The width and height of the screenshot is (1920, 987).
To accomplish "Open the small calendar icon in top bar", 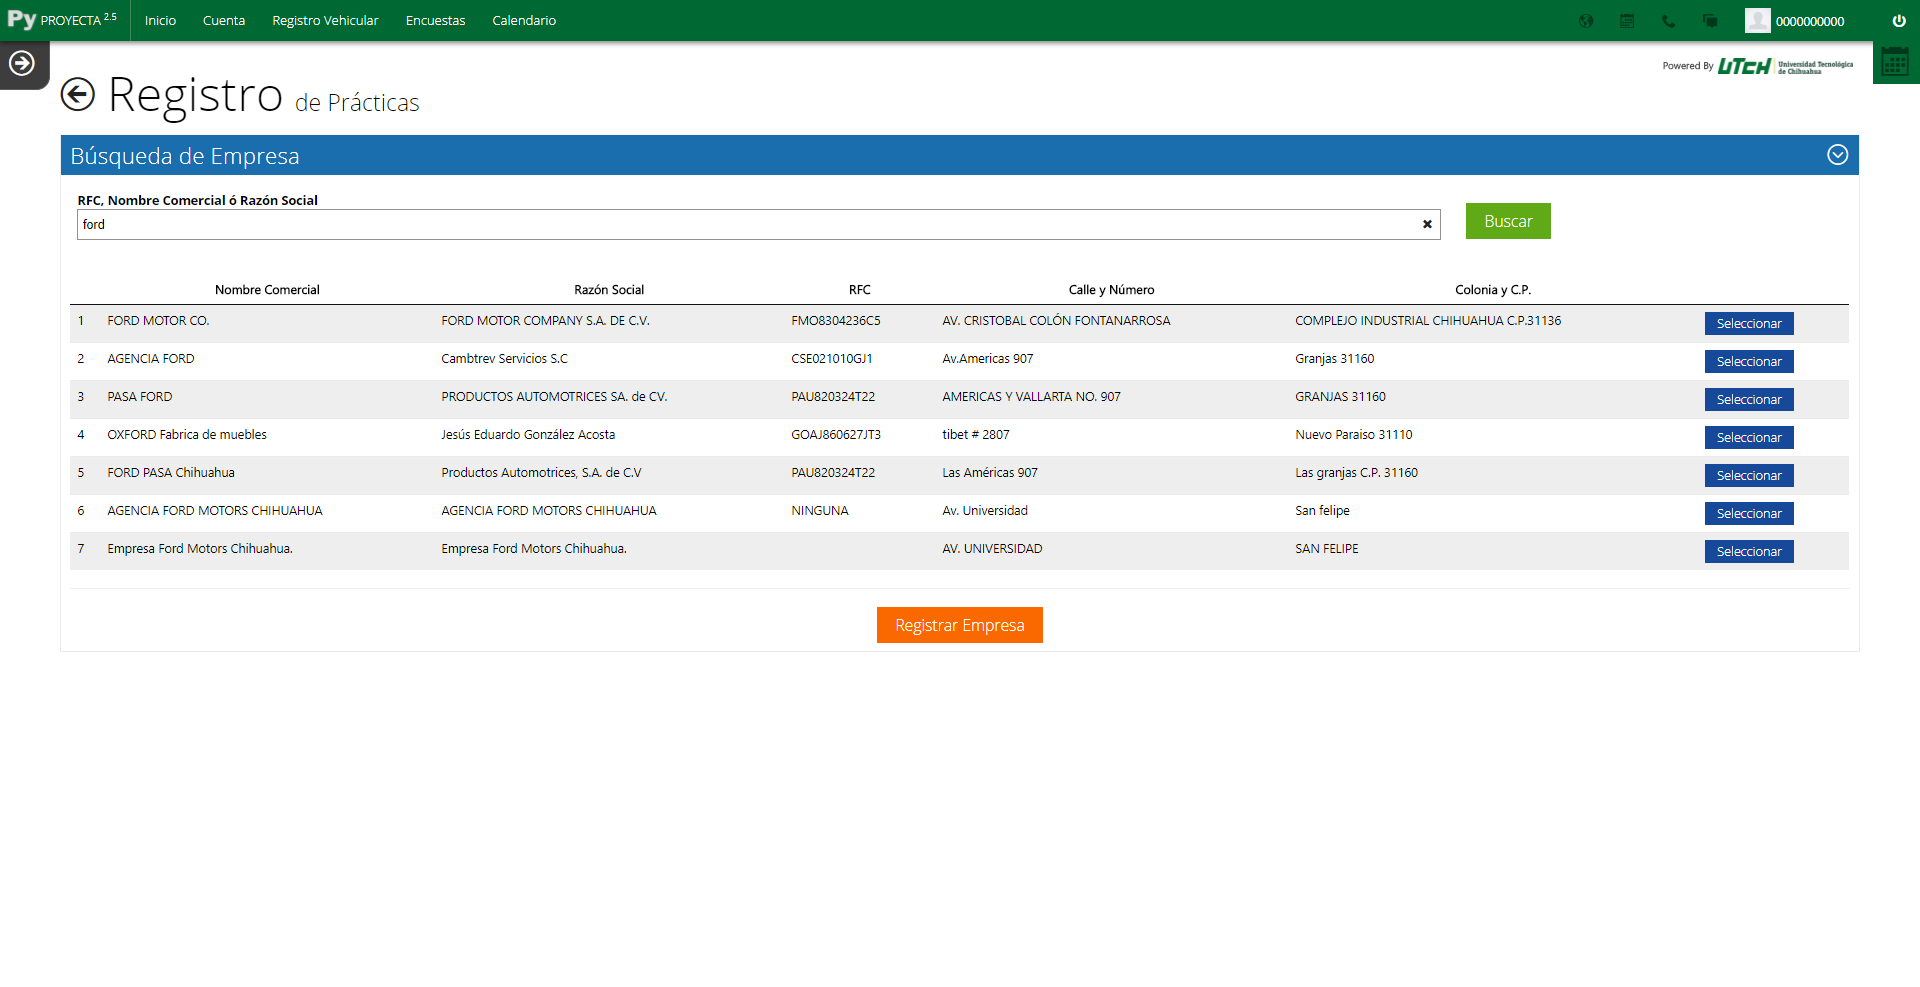I will (1627, 21).
